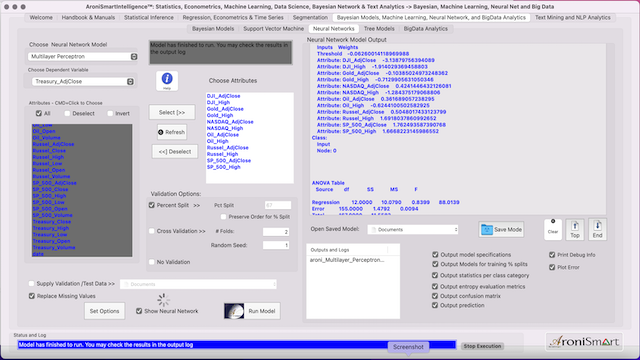Jump to Top of output log
The height and width of the screenshot is (360, 640).
(x=575, y=229)
